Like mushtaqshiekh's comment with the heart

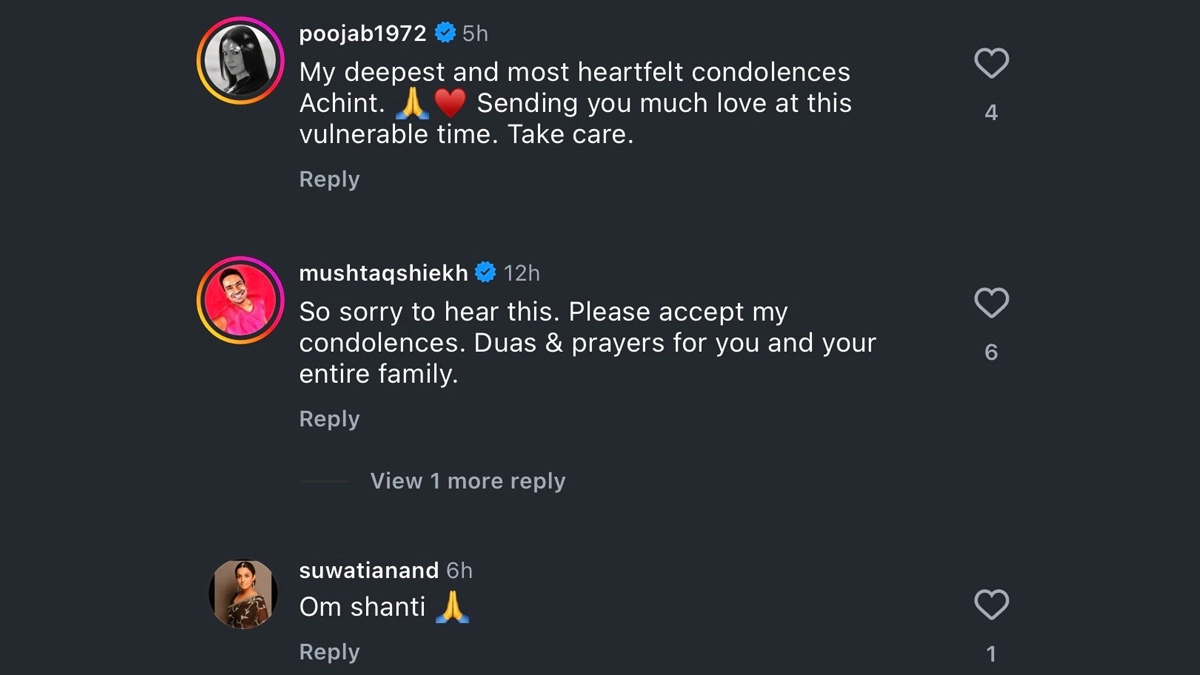991,303
